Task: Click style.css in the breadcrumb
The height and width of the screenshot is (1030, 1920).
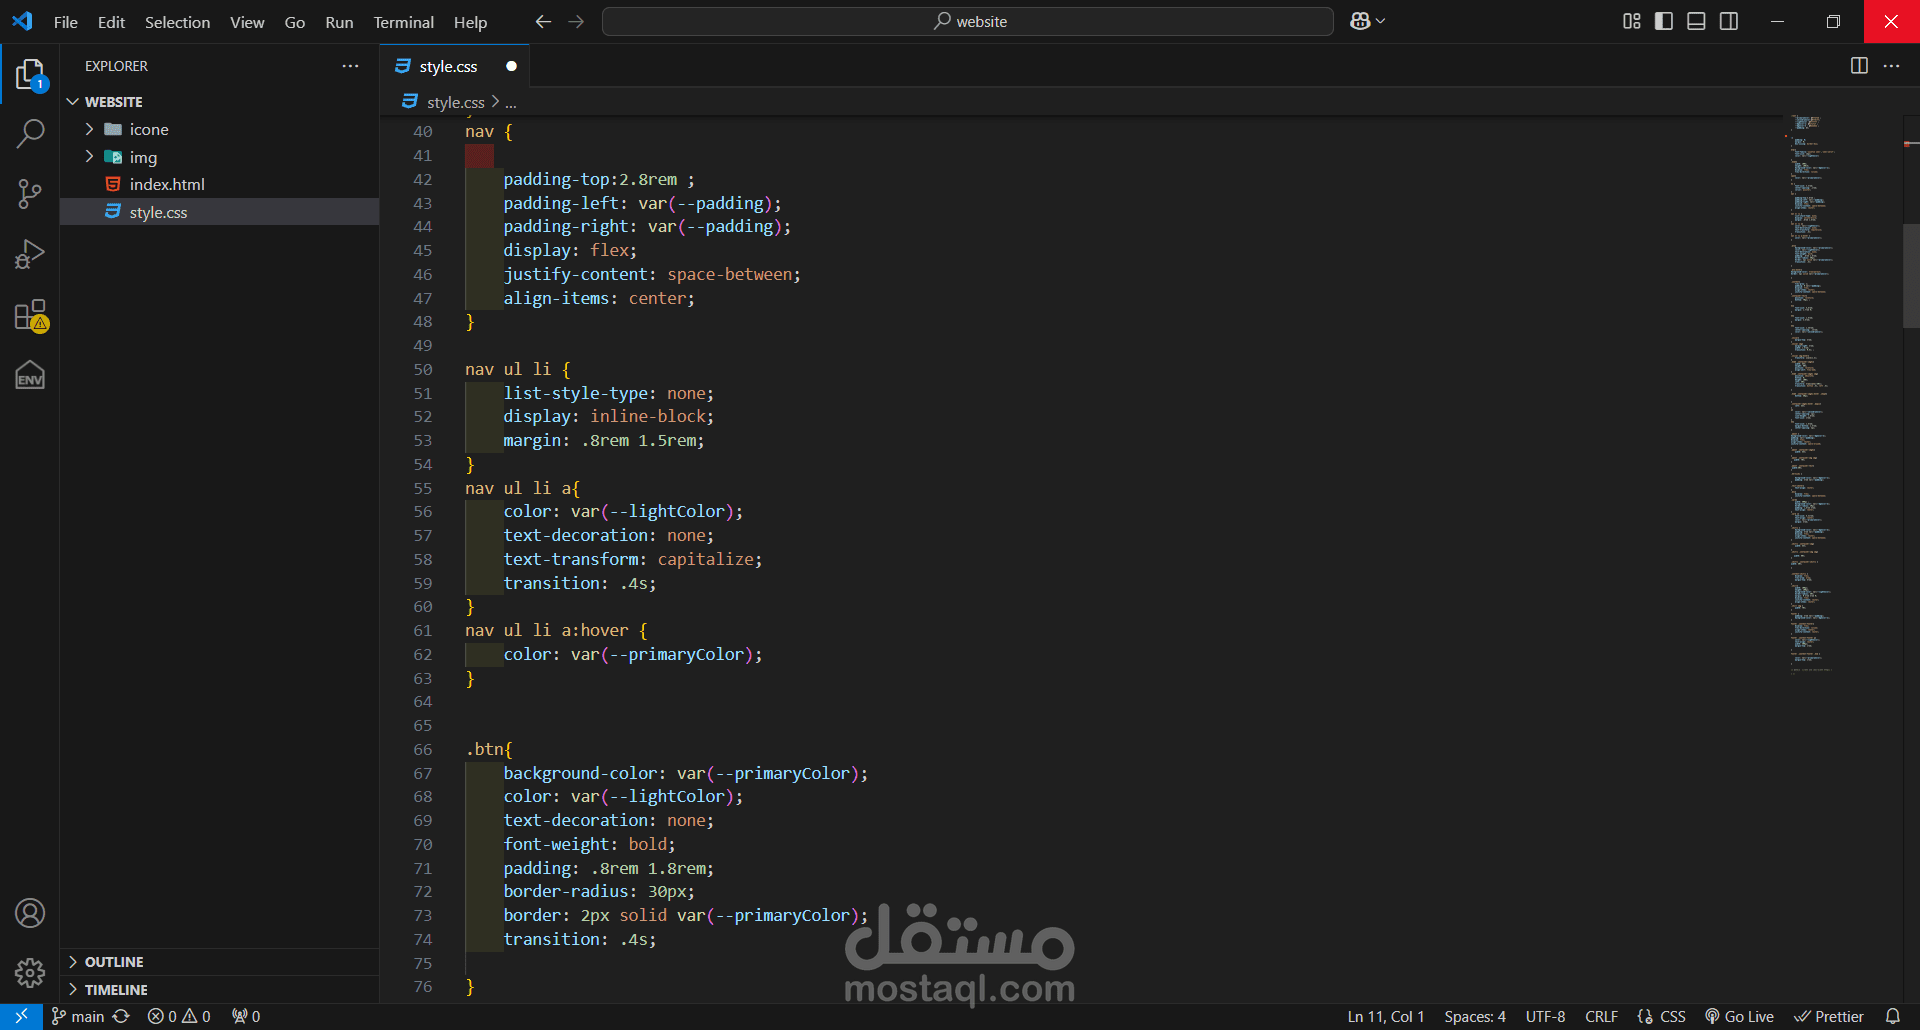Action: coord(455,103)
